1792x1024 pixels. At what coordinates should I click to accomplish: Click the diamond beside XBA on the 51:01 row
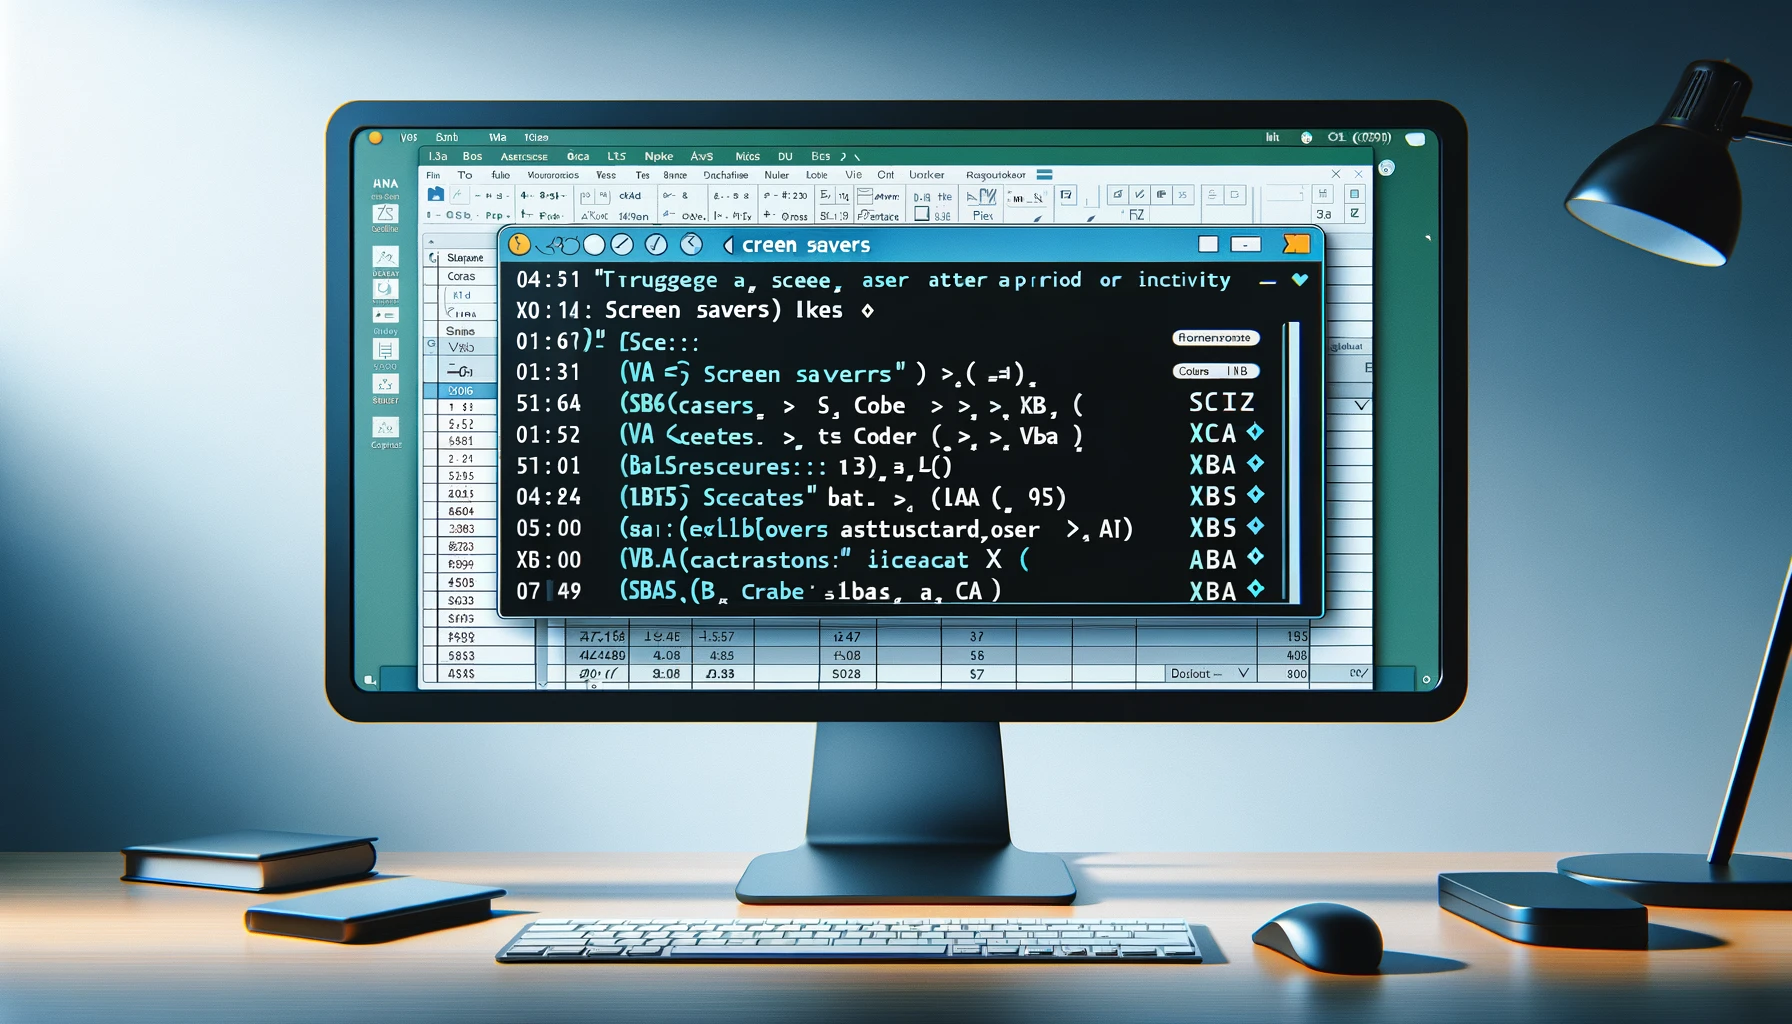1255,463
